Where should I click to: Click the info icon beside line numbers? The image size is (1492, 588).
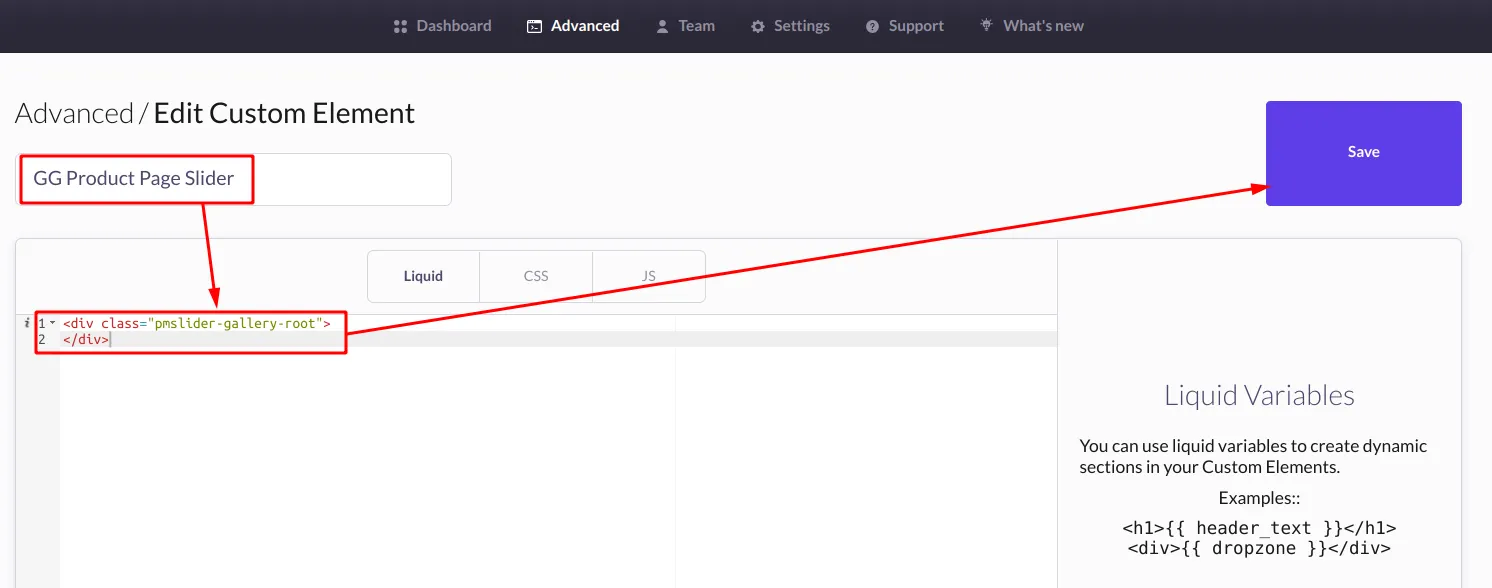coord(26,323)
